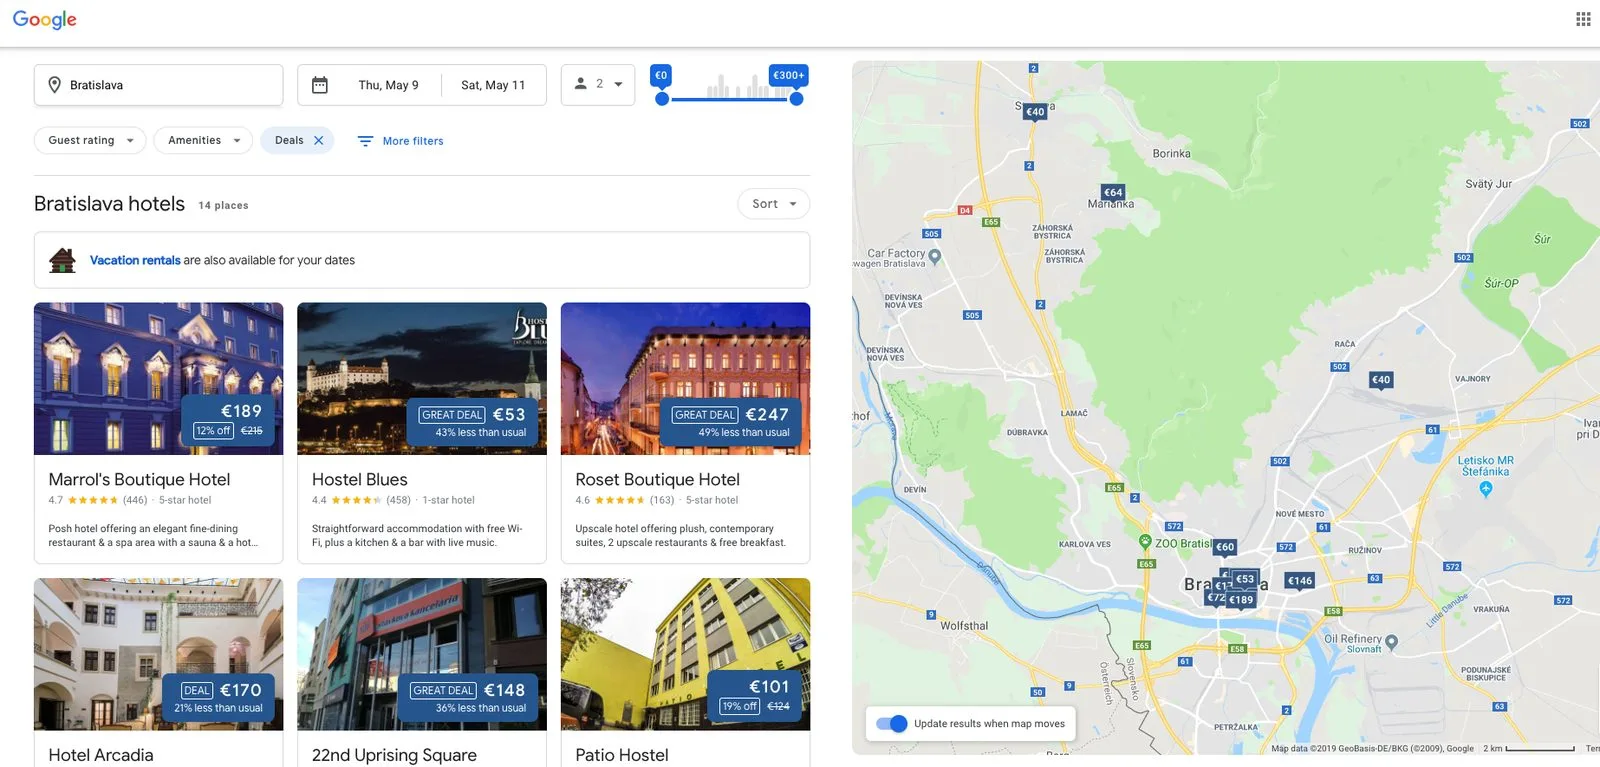The width and height of the screenshot is (1600, 767).
Task: Open the Amenities dropdown
Action: (204, 140)
